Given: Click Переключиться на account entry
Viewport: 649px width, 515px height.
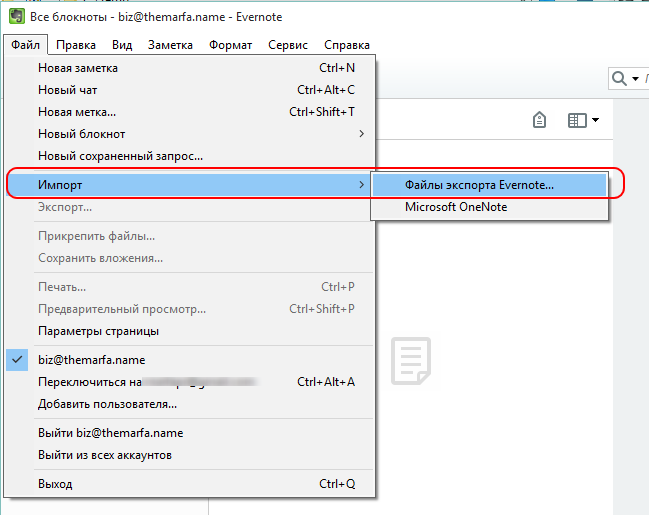Looking at the screenshot, I should [190, 382].
